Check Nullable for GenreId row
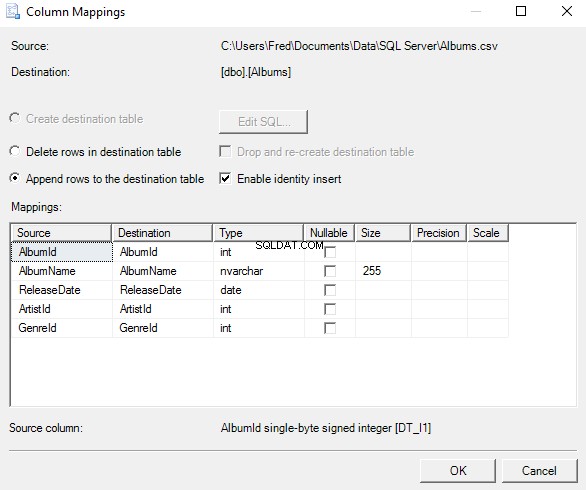 coord(330,328)
